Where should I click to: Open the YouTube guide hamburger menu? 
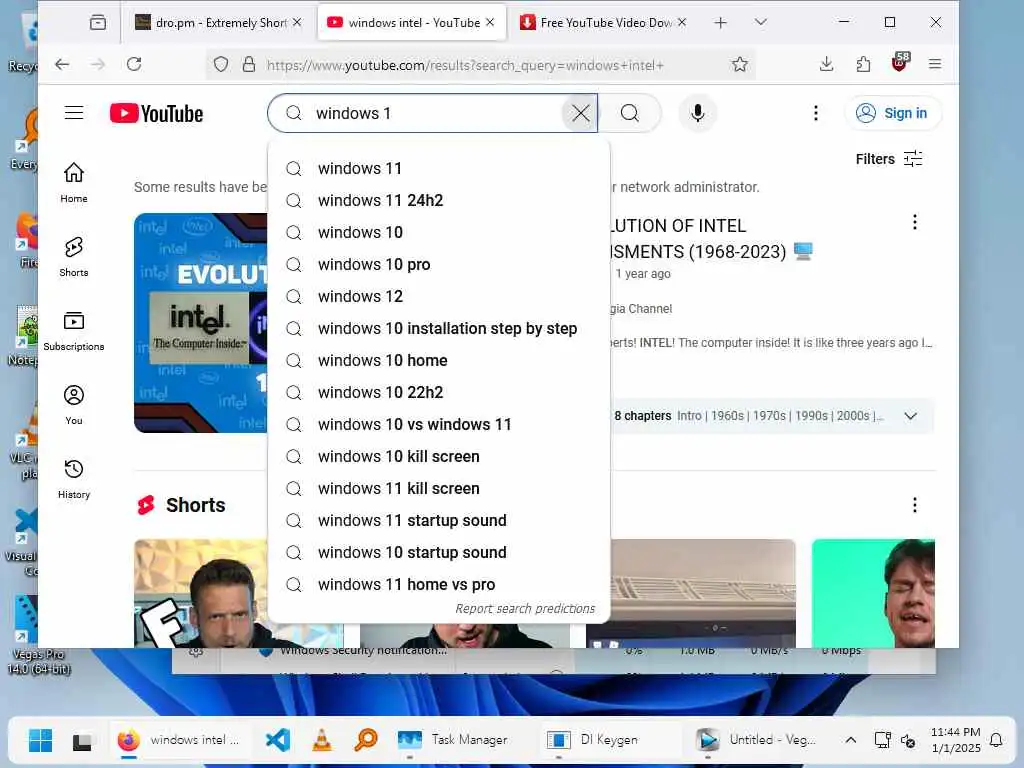pos(74,113)
